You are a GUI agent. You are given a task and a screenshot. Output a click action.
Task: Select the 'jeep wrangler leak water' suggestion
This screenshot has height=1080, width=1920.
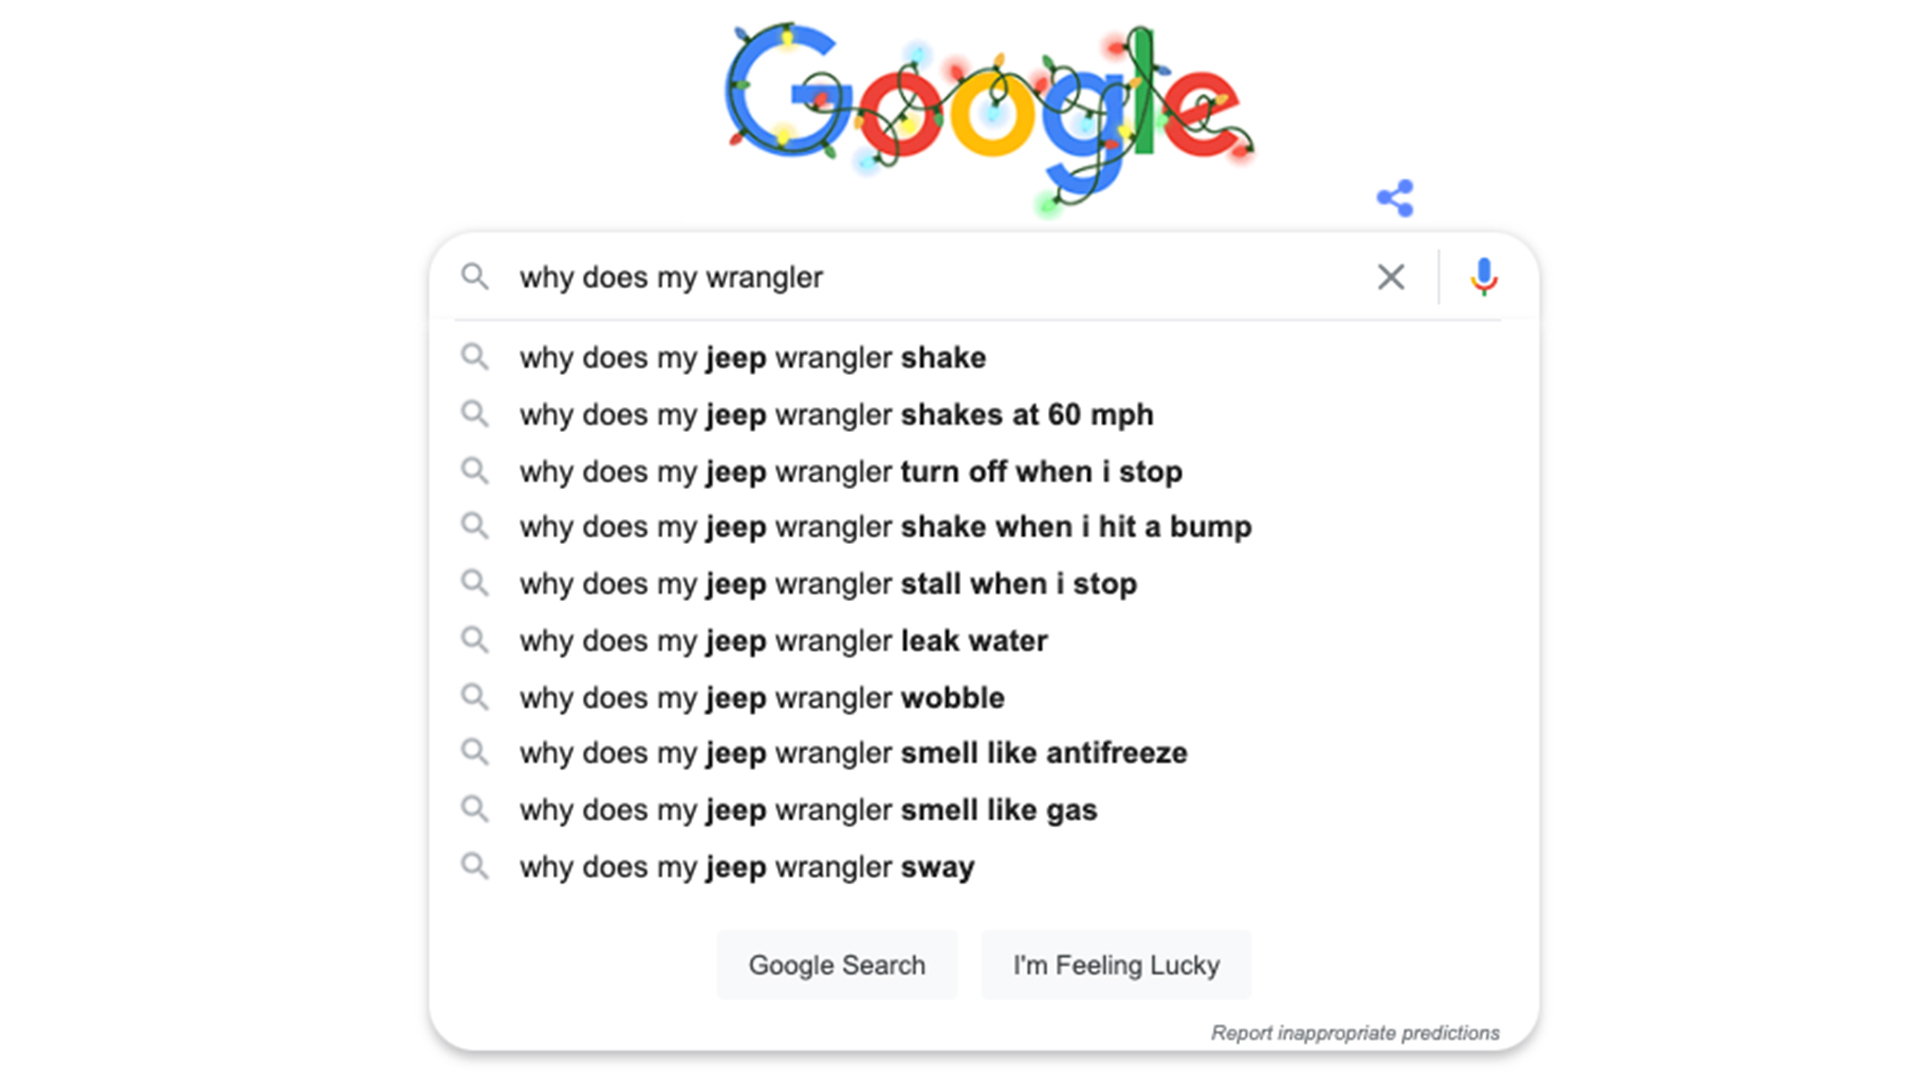click(783, 641)
